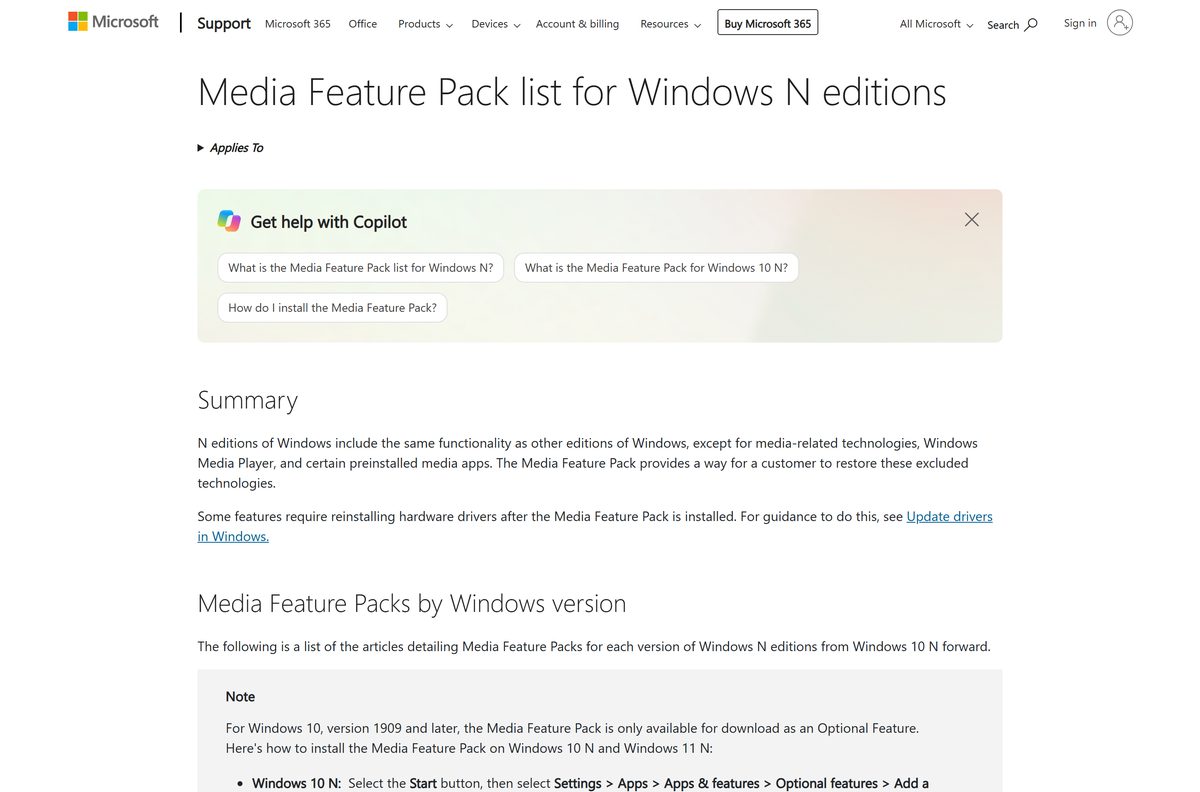Open Microsoft 365 in the navigation bar
This screenshot has height=792, width=1200.
point(298,24)
